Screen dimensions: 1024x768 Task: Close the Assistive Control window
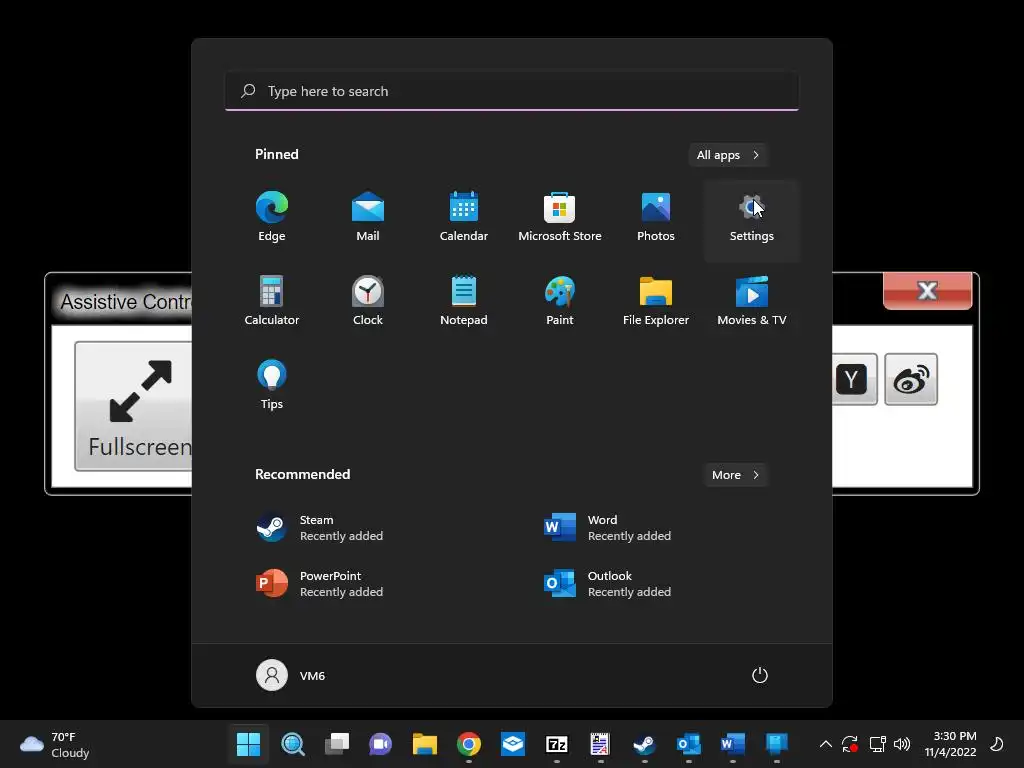pos(927,291)
